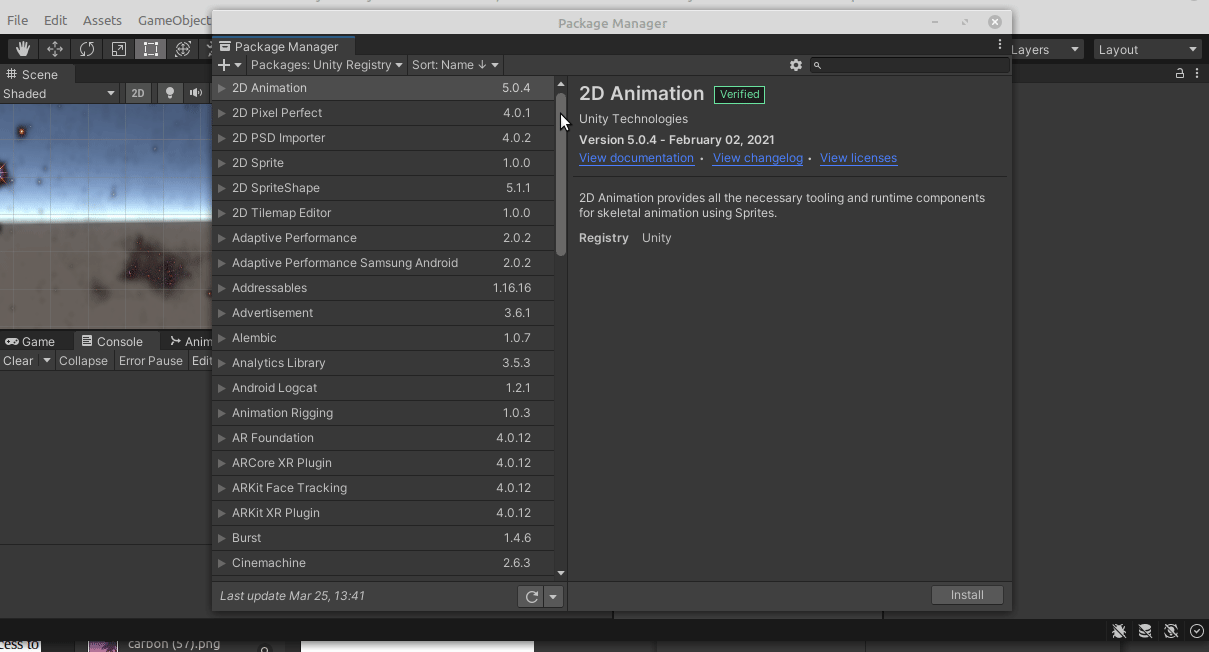The width and height of the screenshot is (1209, 652).
Task: Open the Layers dropdown
Action: pos(1045,49)
